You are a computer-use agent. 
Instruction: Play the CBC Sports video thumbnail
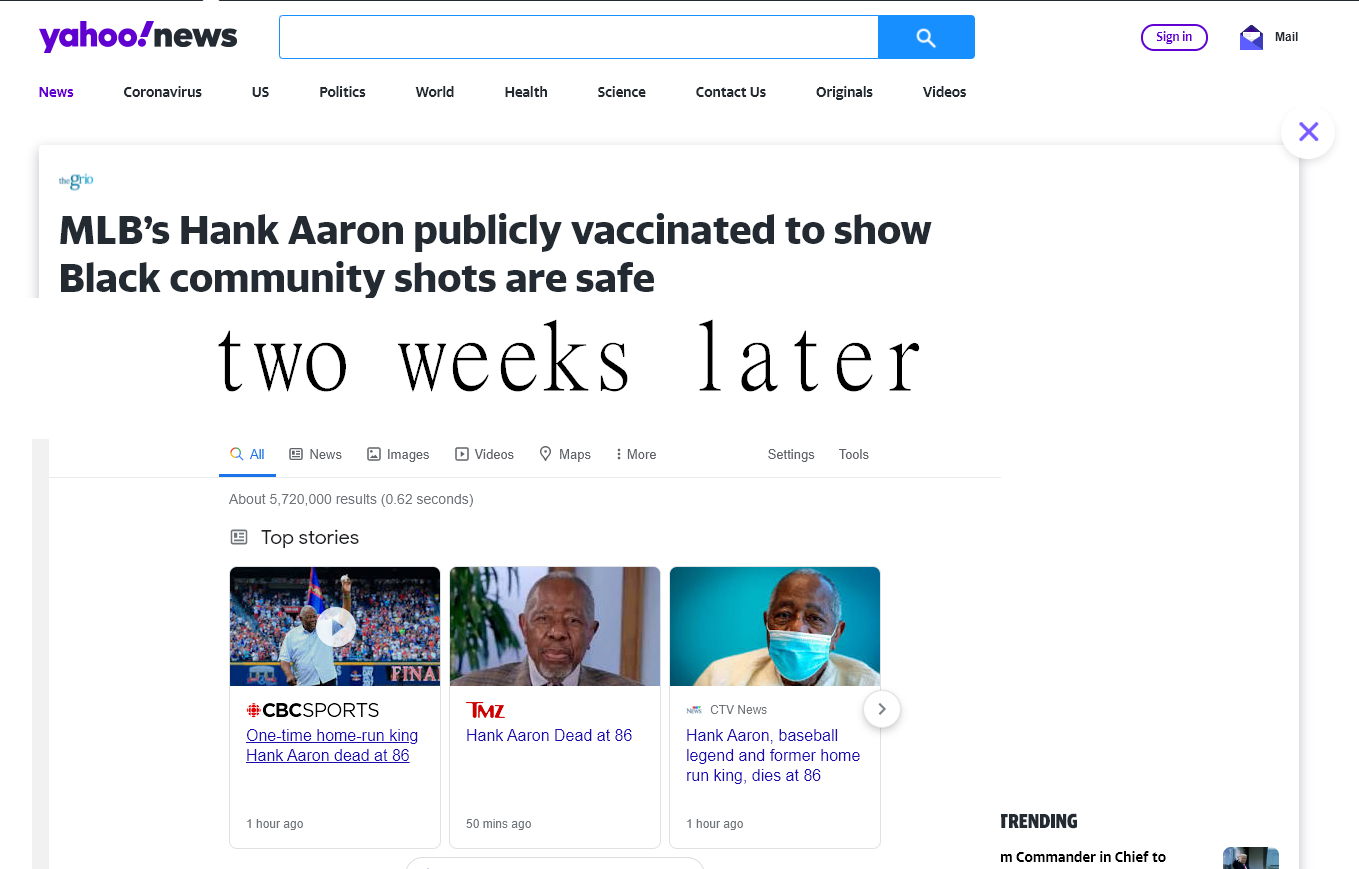335,626
